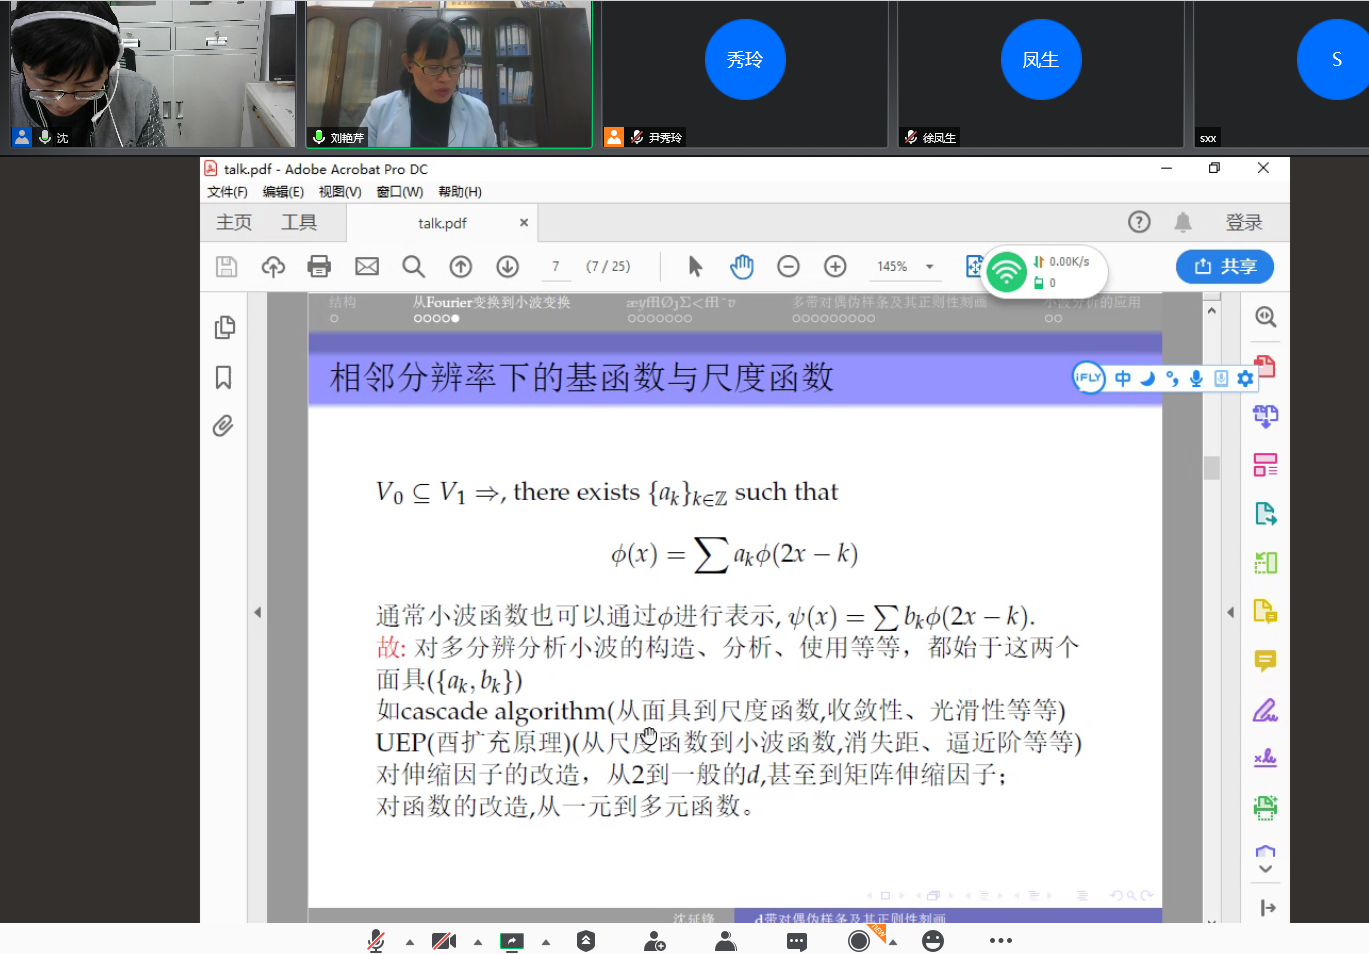Open Organize Pages in the sidebar

coord(1264,464)
